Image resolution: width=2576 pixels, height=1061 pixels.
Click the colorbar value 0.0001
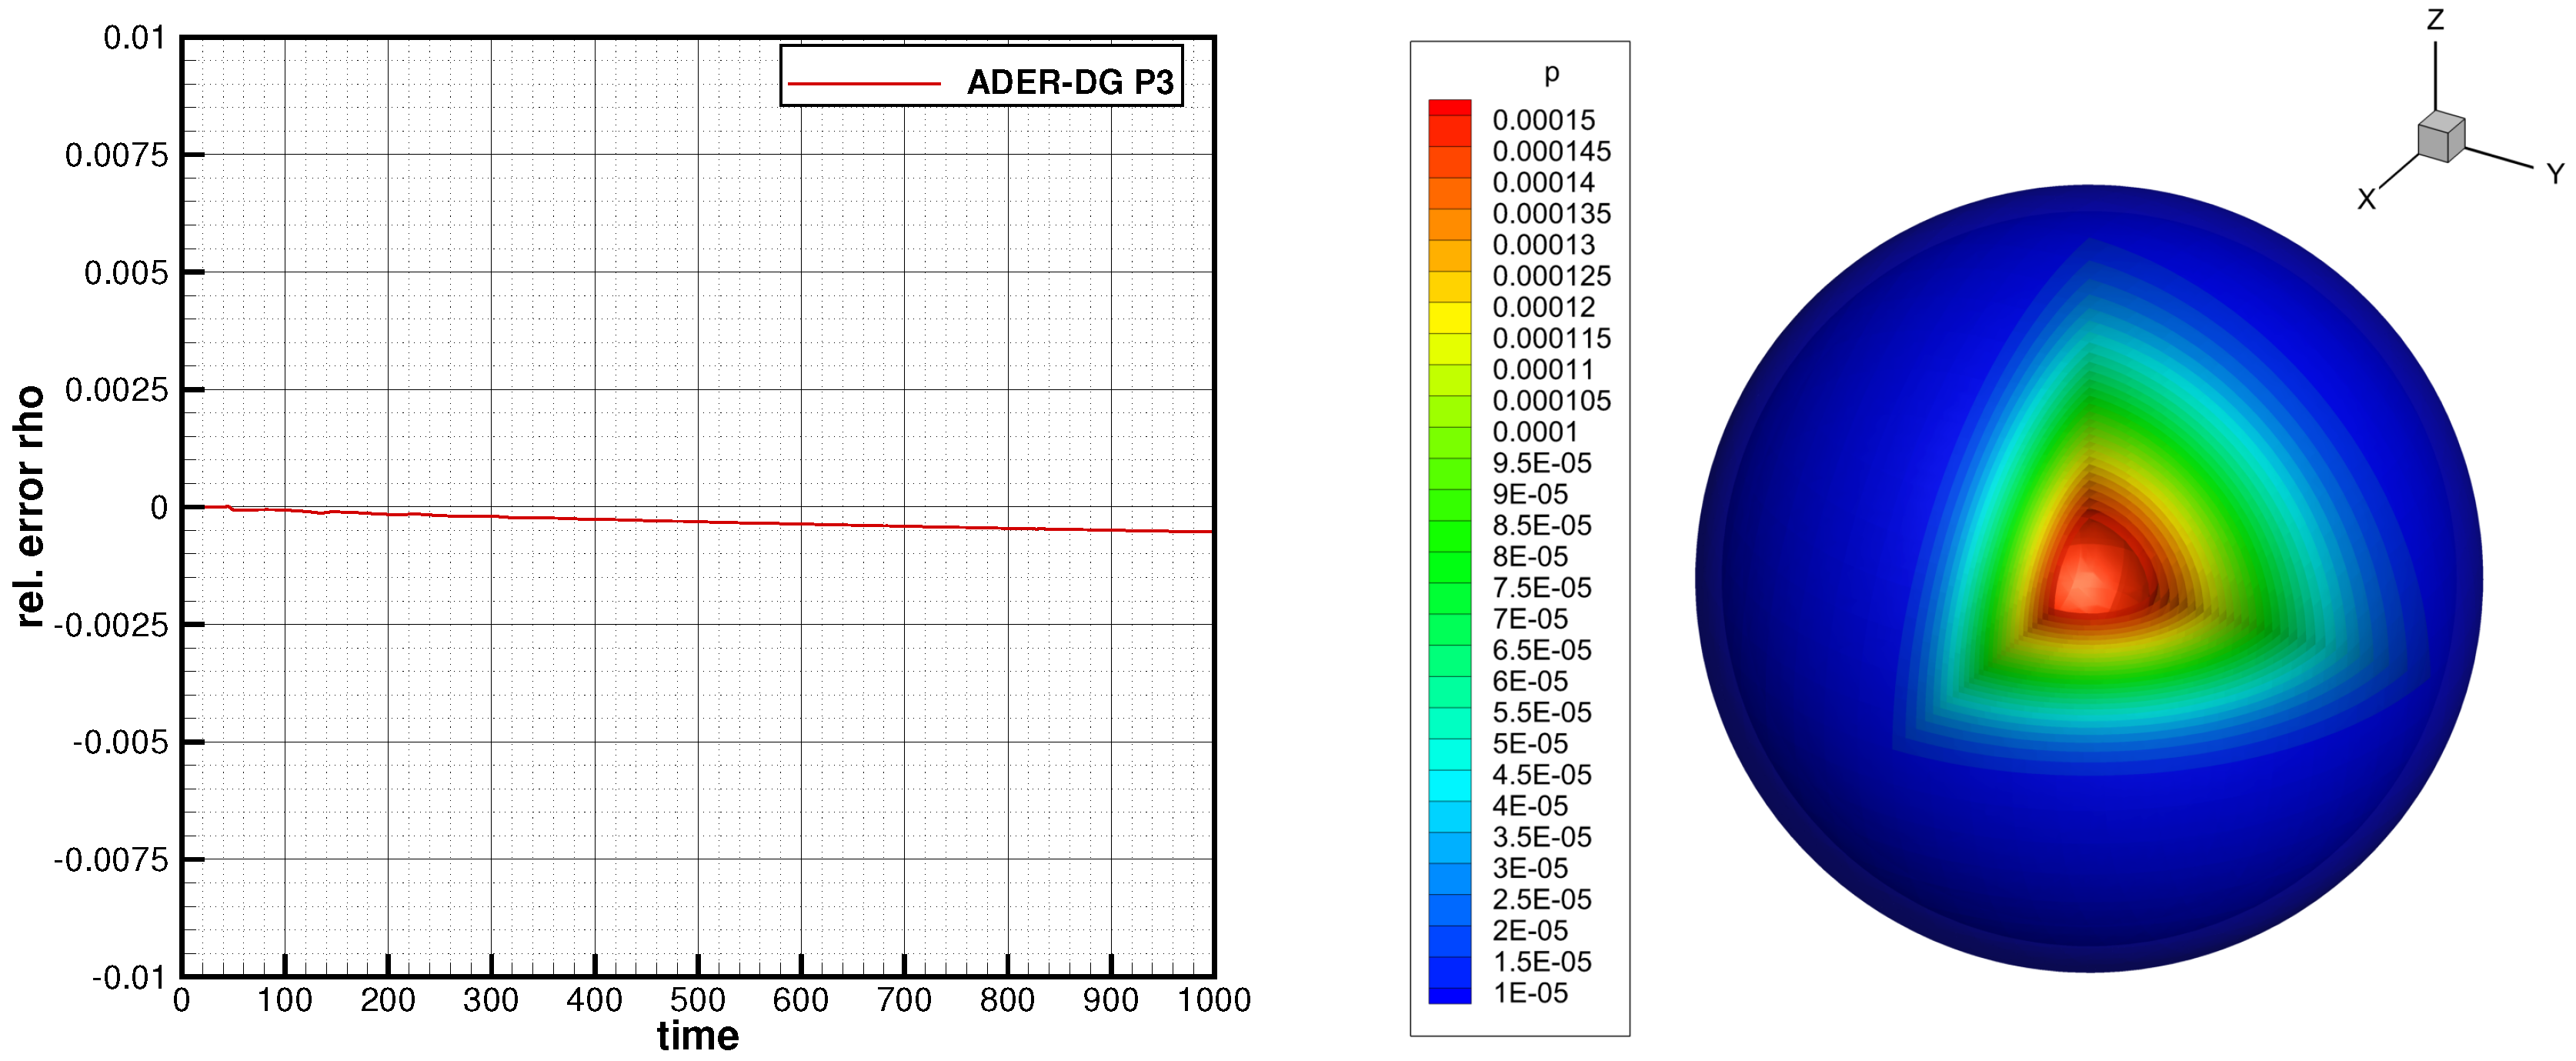click(1535, 432)
